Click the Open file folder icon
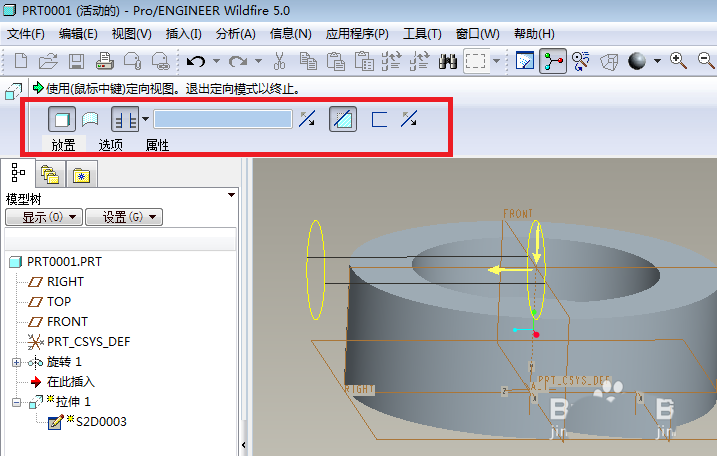Viewport: 717px width, 456px height. coord(48,61)
